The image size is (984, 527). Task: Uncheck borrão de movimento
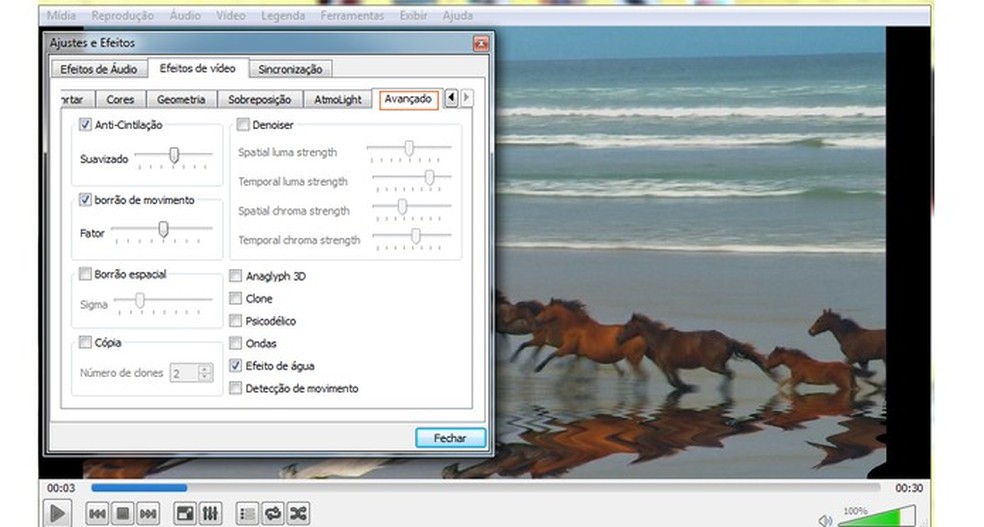pyautogui.click(x=85, y=200)
